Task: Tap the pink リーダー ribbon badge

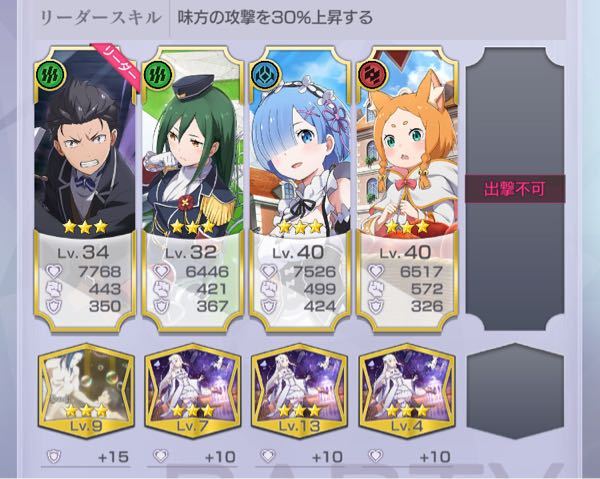Action: click(x=116, y=67)
